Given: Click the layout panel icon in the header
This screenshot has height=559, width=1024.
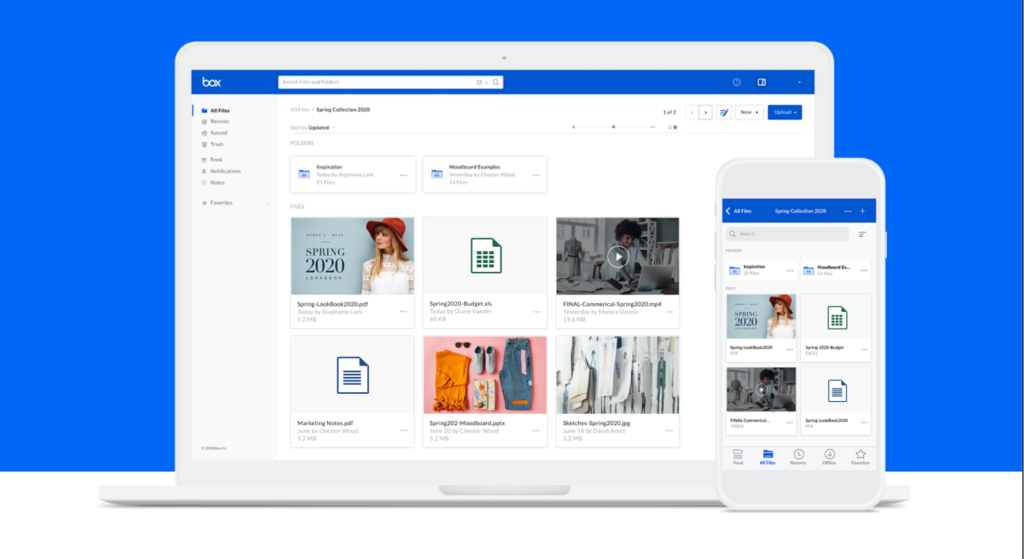Looking at the screenshot, I should [762, 82].
